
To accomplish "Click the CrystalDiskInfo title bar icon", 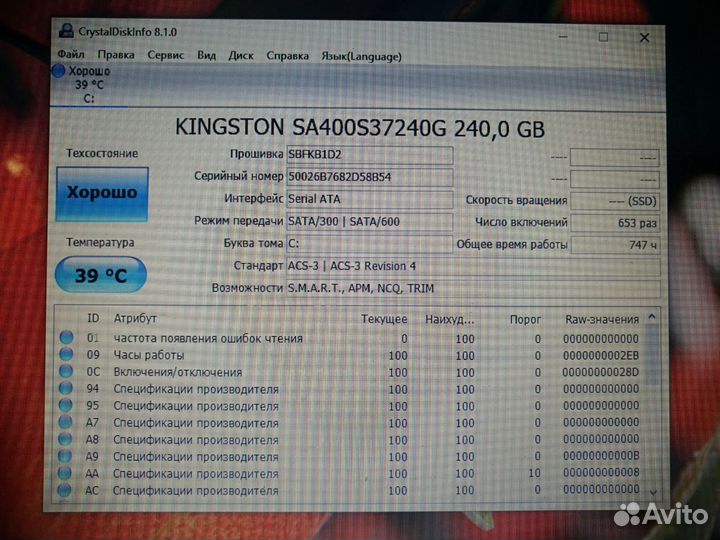I will [x=66, y=31].
